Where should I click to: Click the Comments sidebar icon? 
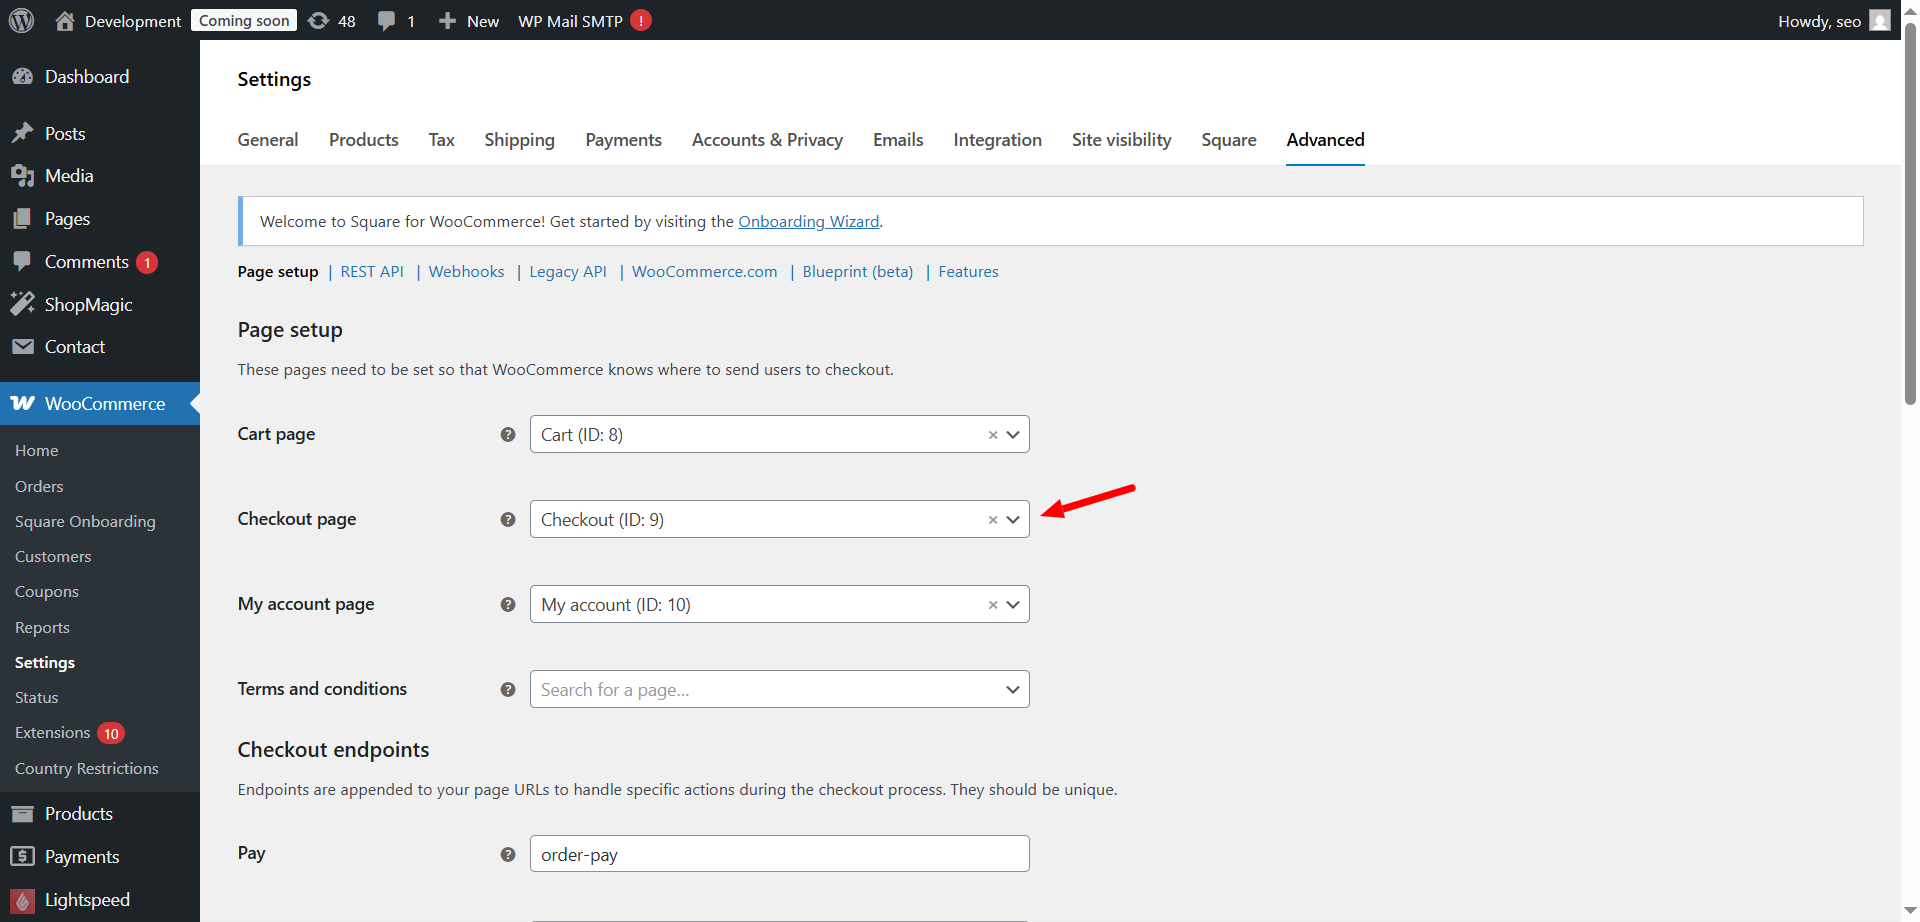(22, 261)
